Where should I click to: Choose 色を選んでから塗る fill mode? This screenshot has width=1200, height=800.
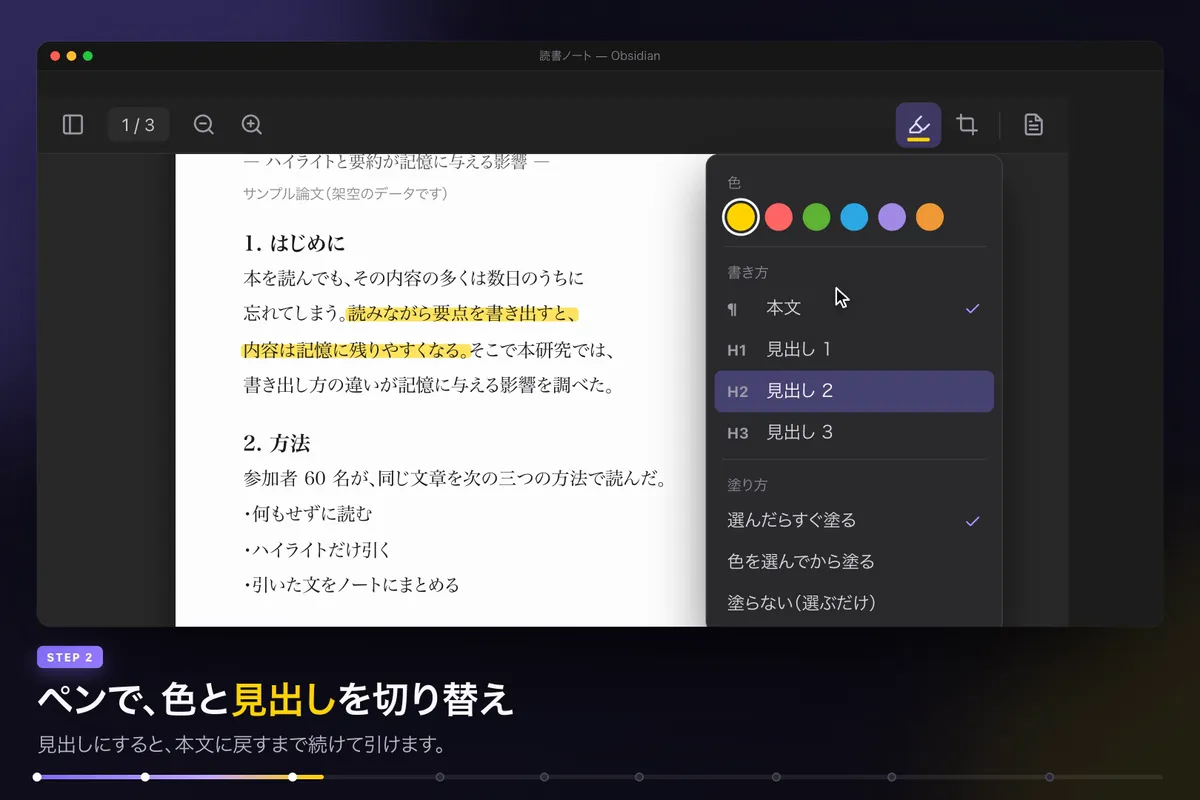point(854,562)
